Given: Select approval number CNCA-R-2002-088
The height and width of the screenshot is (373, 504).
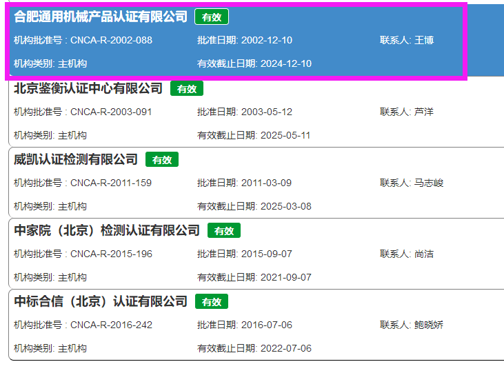Looking at the screenshot, I should (111, 40).
